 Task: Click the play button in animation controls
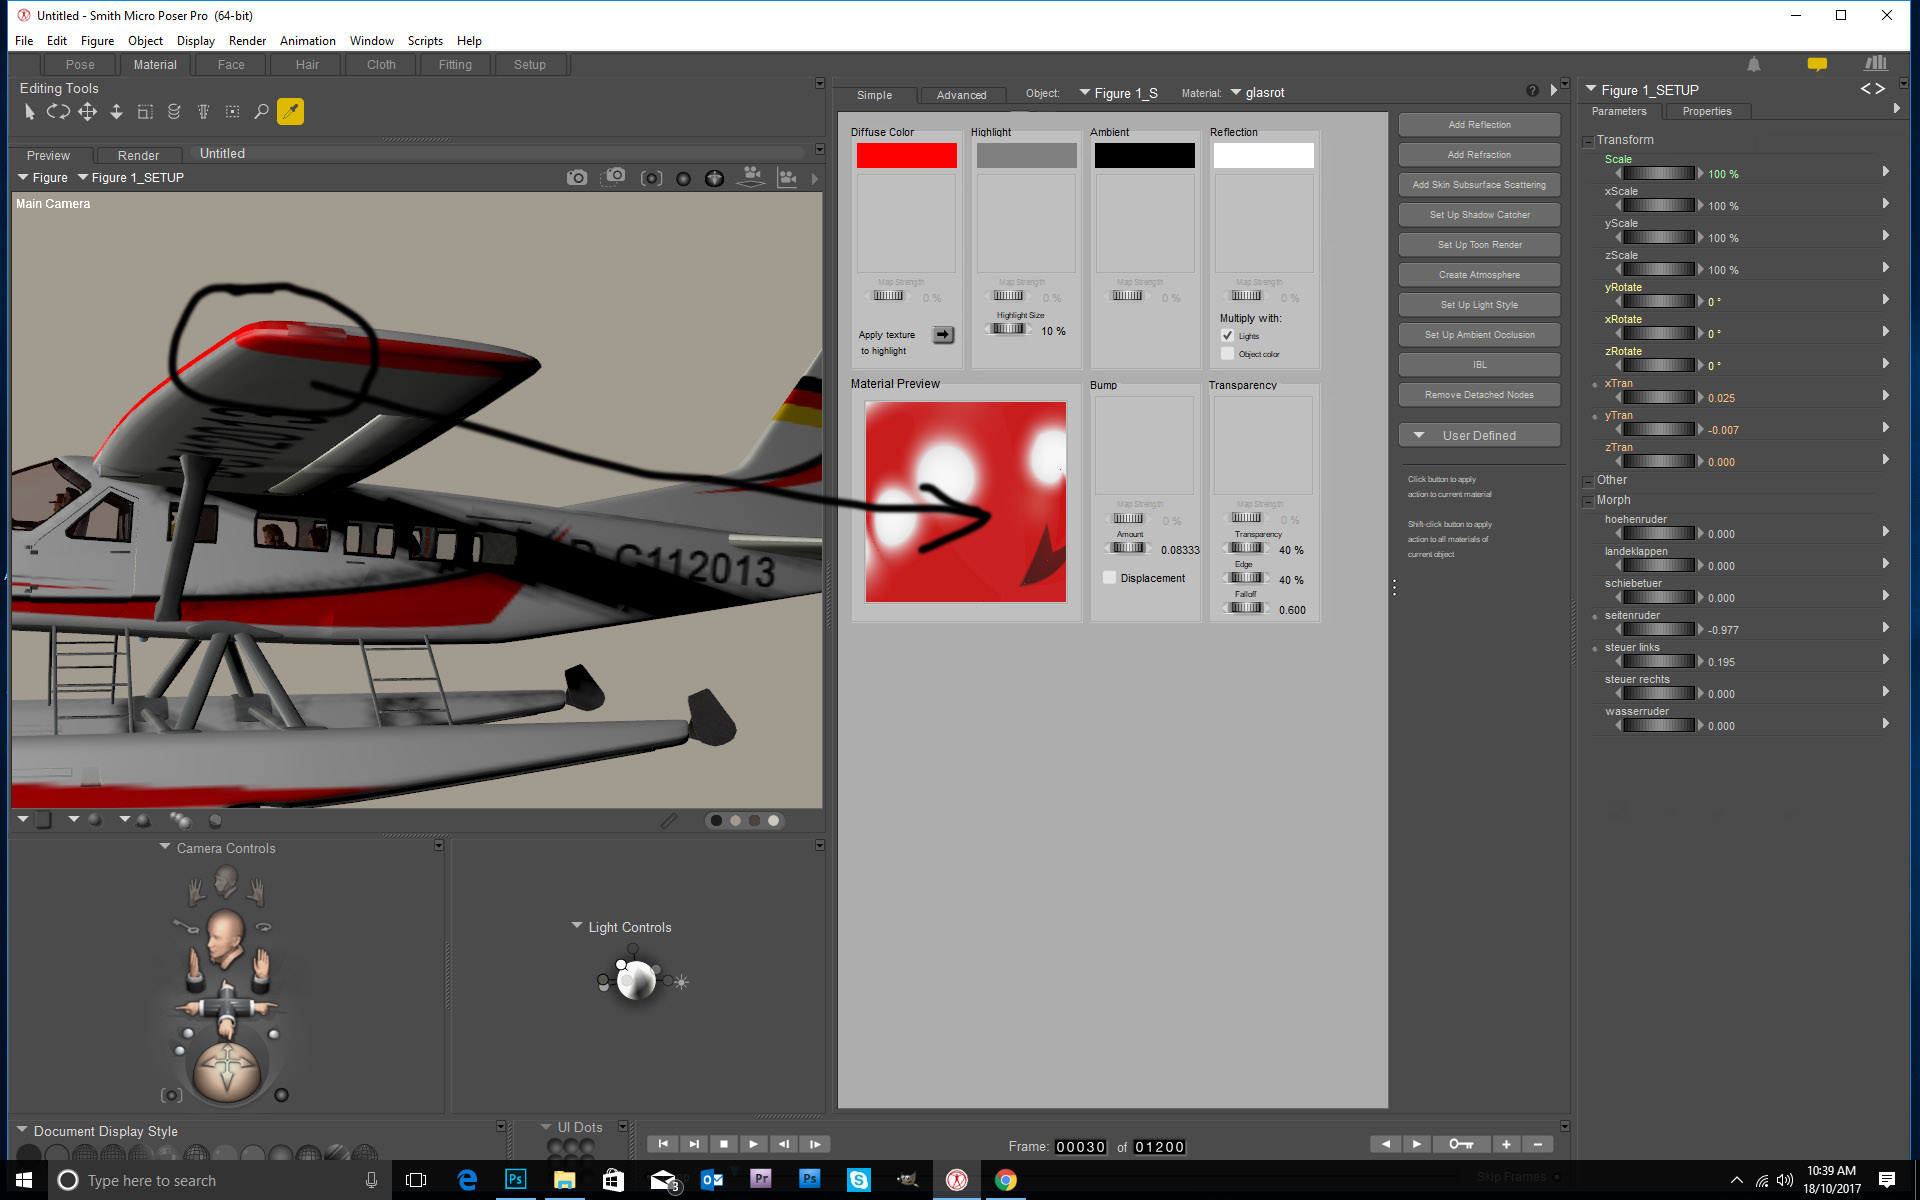click(x=754, y=1144)
